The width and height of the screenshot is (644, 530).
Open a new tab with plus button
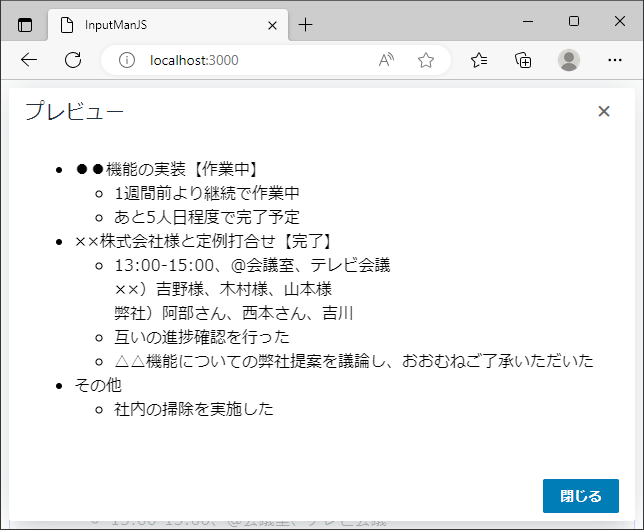306,25
